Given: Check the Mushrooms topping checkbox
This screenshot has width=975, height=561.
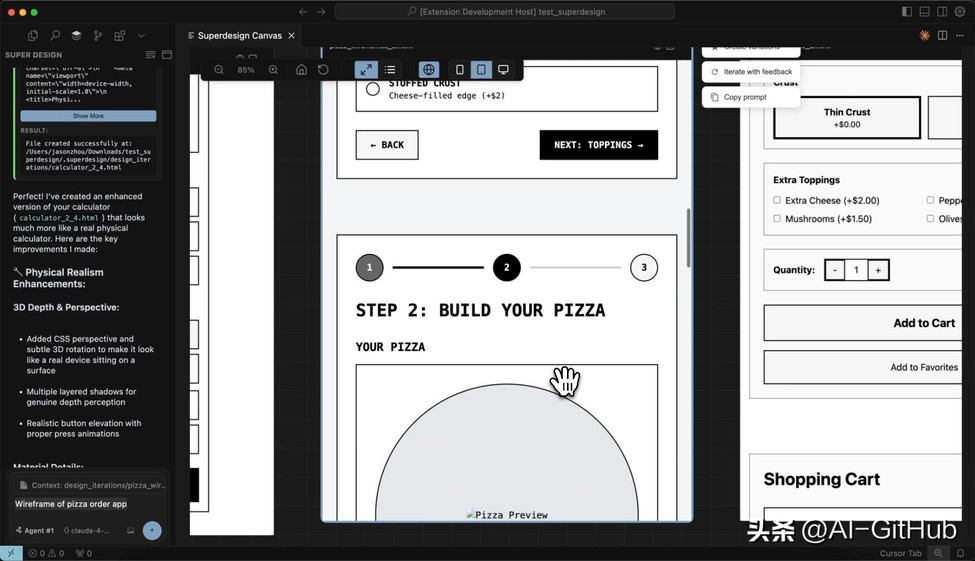Looking at the screenshot, I should (x=777, y=218).
